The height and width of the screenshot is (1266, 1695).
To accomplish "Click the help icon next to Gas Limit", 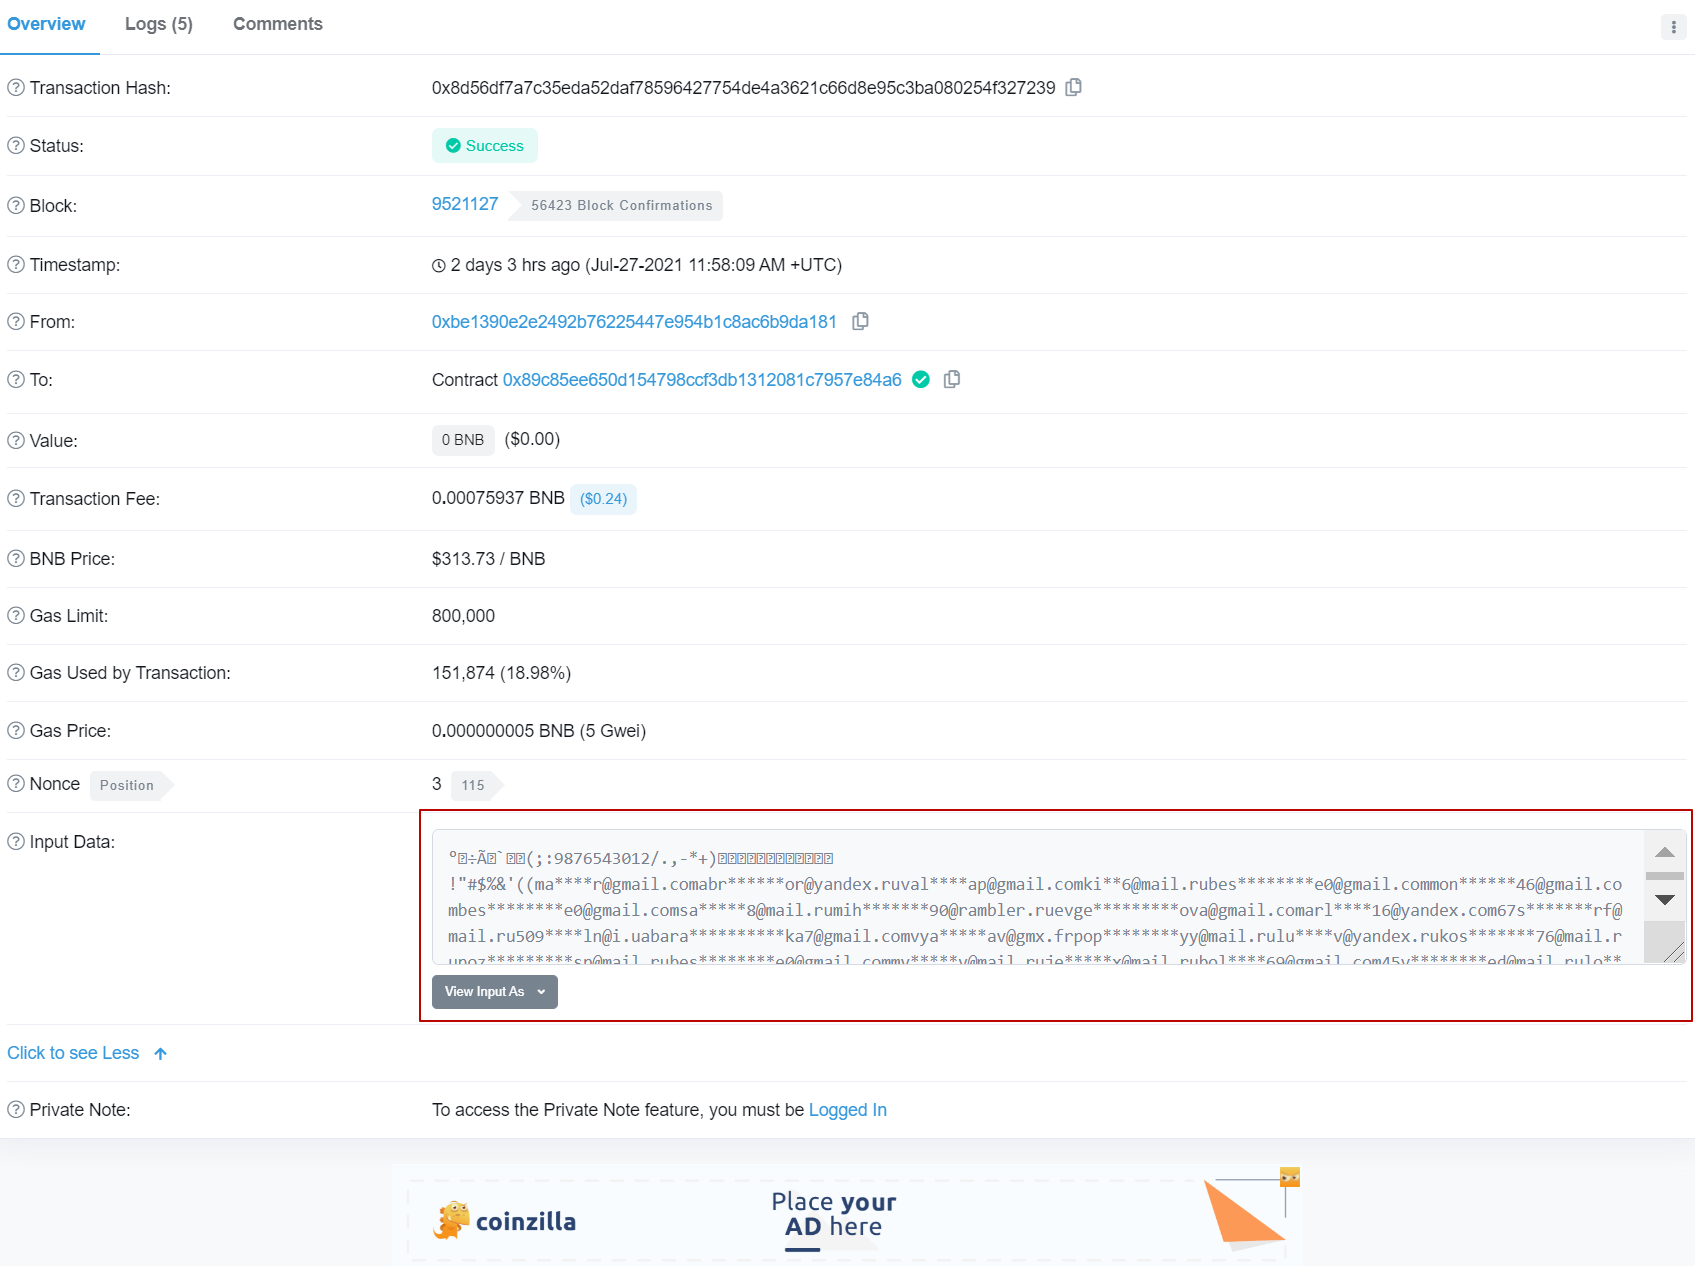I will click(x=16, y=616).
